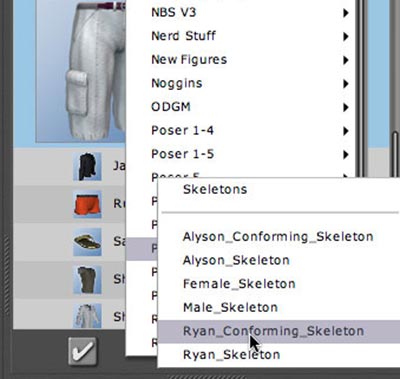
Task: Open the Noggins submenu arrow
Action: [x=346, y=84]
